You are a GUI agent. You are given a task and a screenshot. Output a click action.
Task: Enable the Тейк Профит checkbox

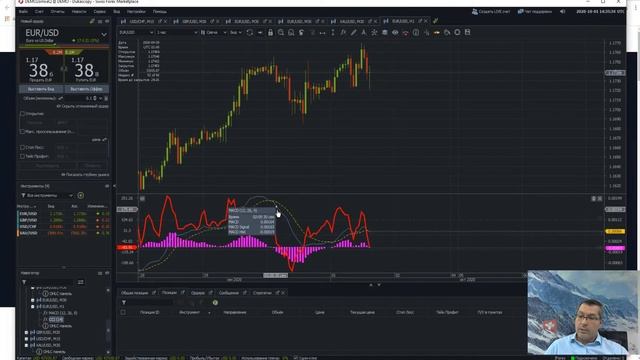coord(22,156)
